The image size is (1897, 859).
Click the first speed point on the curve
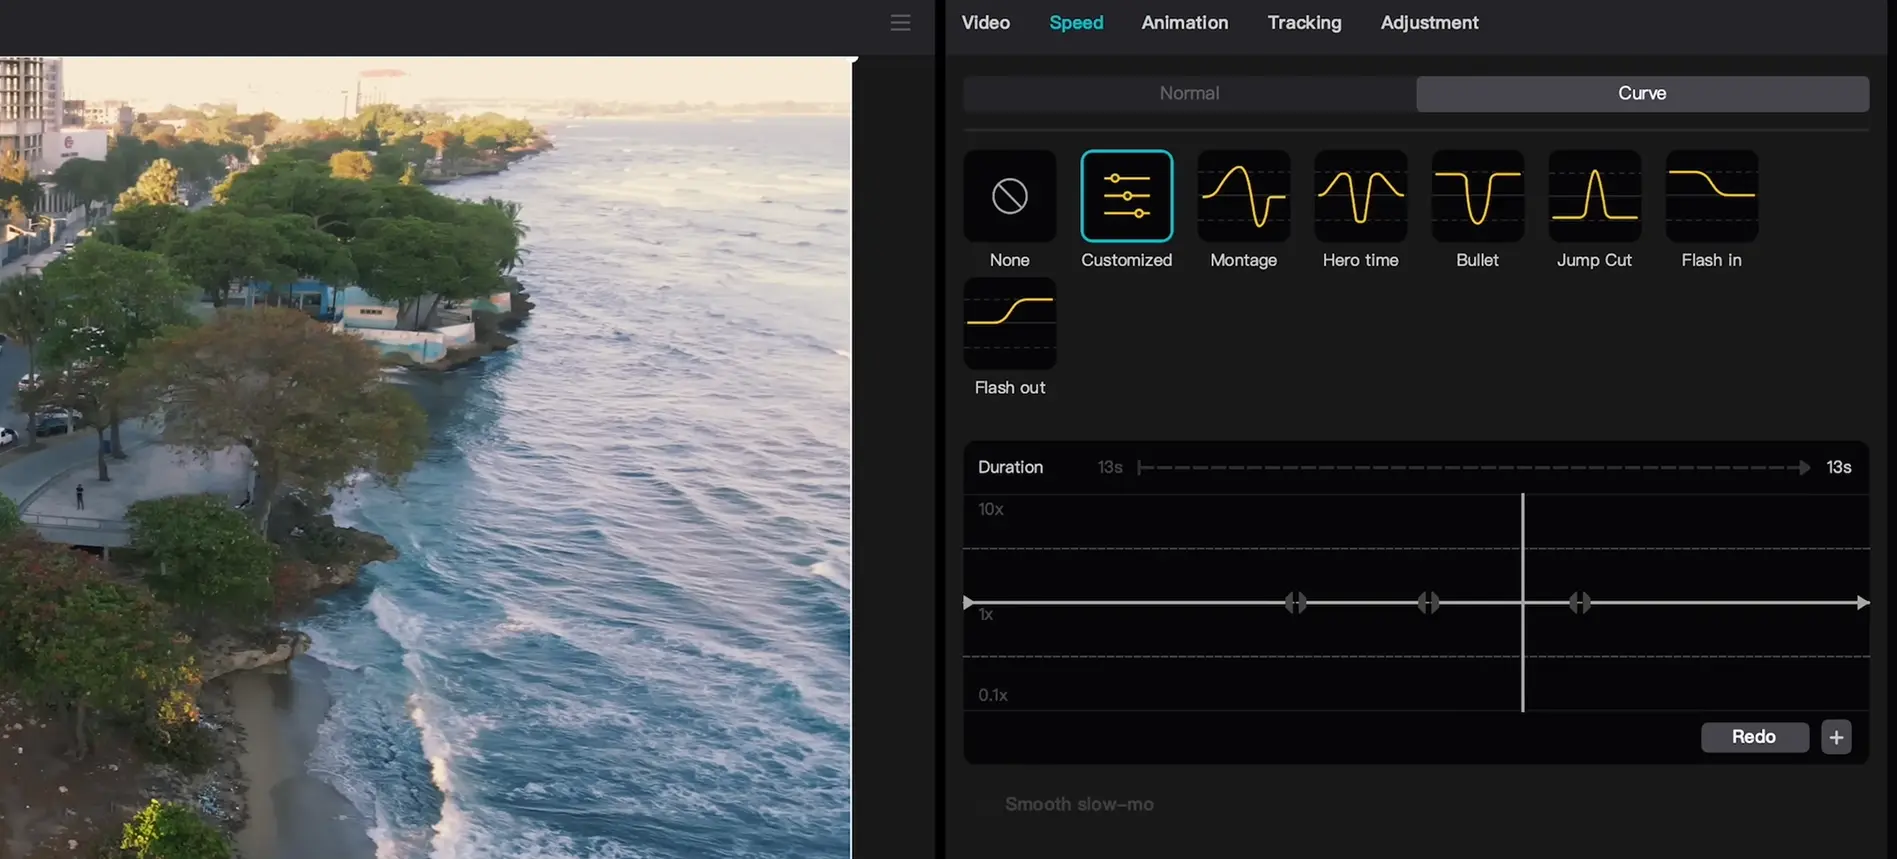(1295, 602)
